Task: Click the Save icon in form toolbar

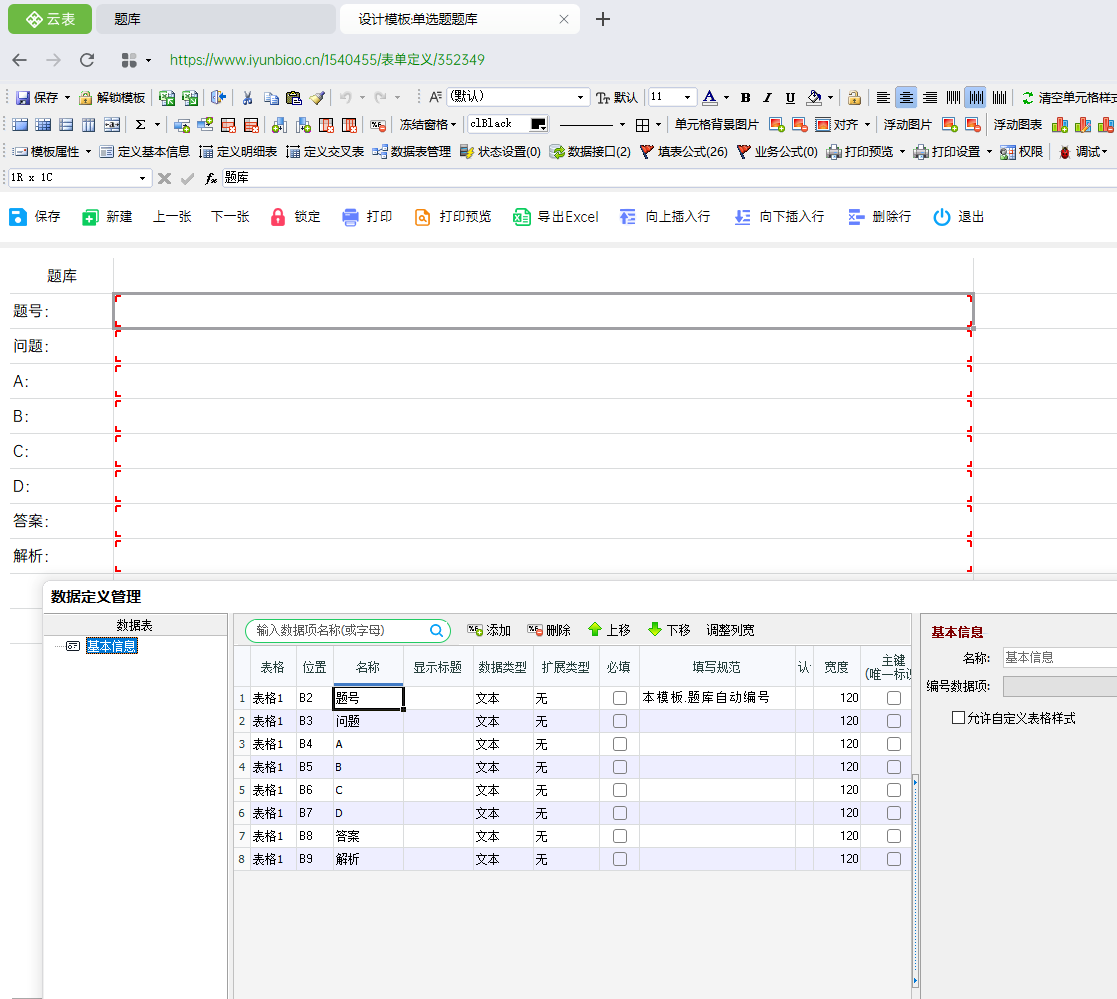Action: coord(18,217)
